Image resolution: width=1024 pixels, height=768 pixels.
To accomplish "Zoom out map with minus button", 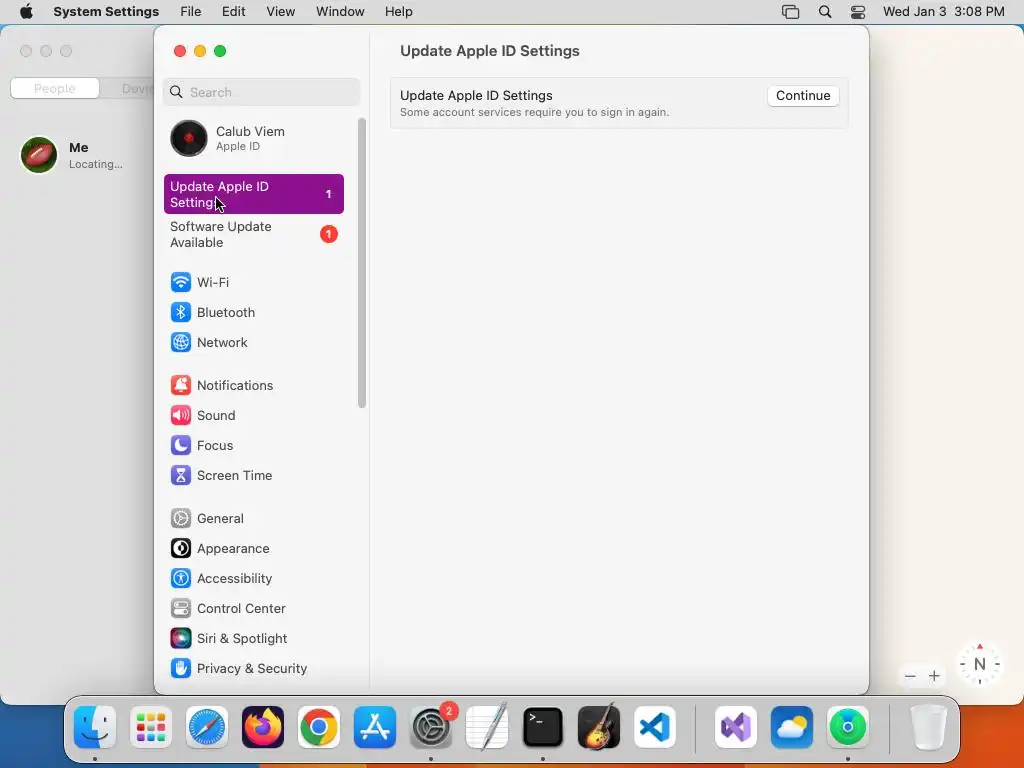I will pos(910,676).
